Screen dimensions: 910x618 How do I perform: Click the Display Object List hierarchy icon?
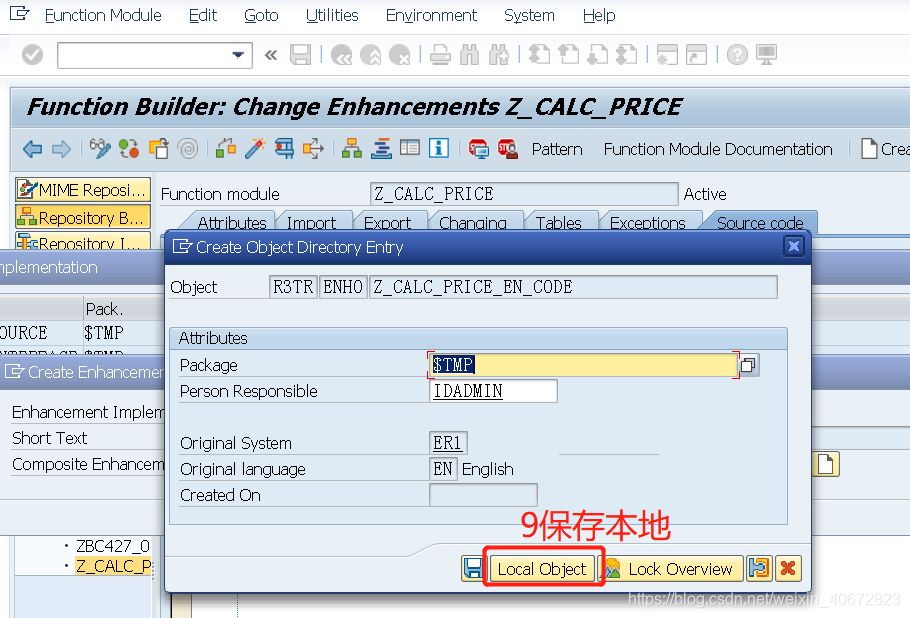[352, 149]
